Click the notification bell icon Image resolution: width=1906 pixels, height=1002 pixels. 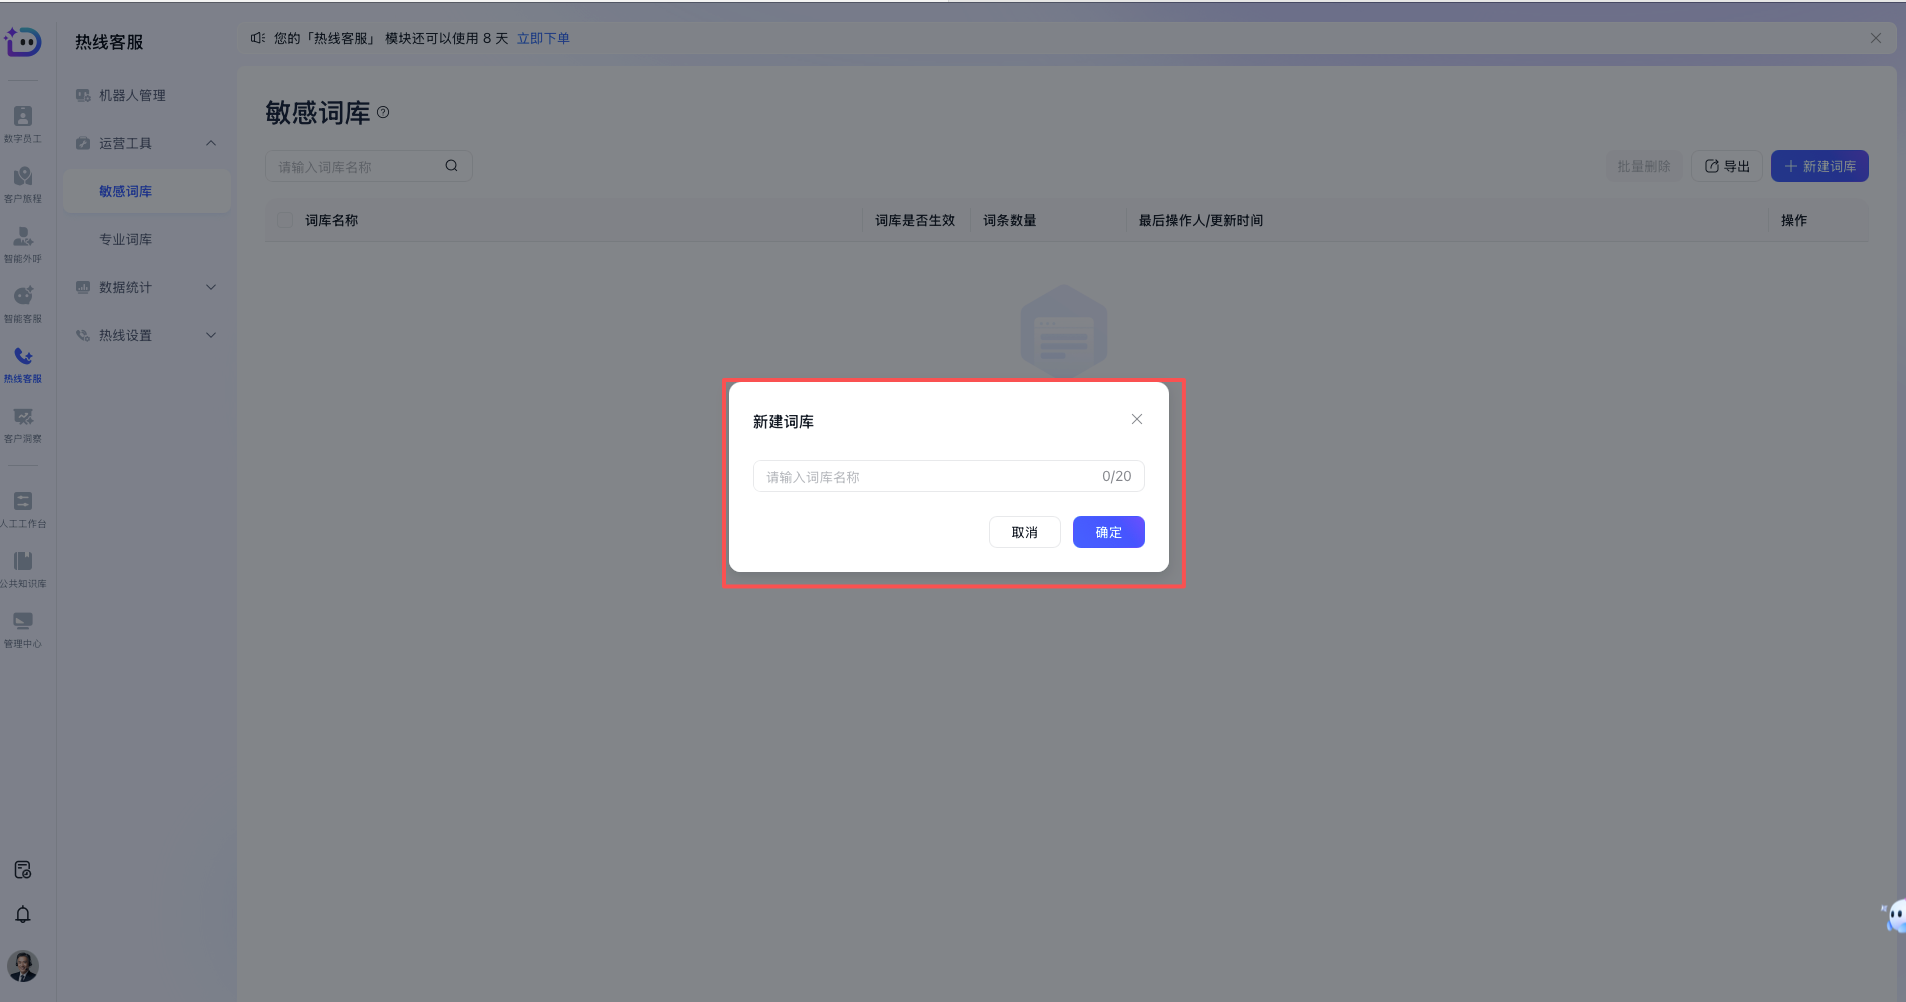[23, 914]
